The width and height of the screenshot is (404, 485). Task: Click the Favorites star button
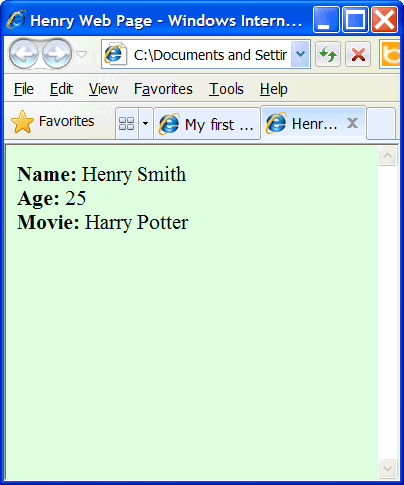pos(53,121)
